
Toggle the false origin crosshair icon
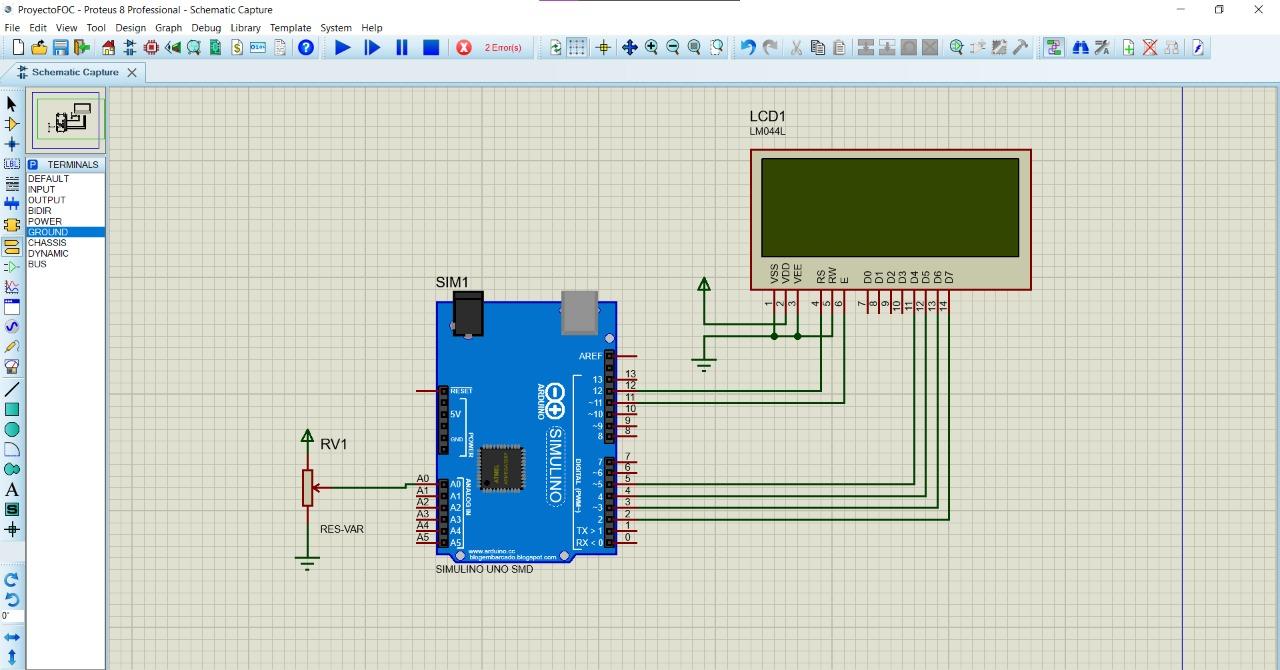click(603, 47)
